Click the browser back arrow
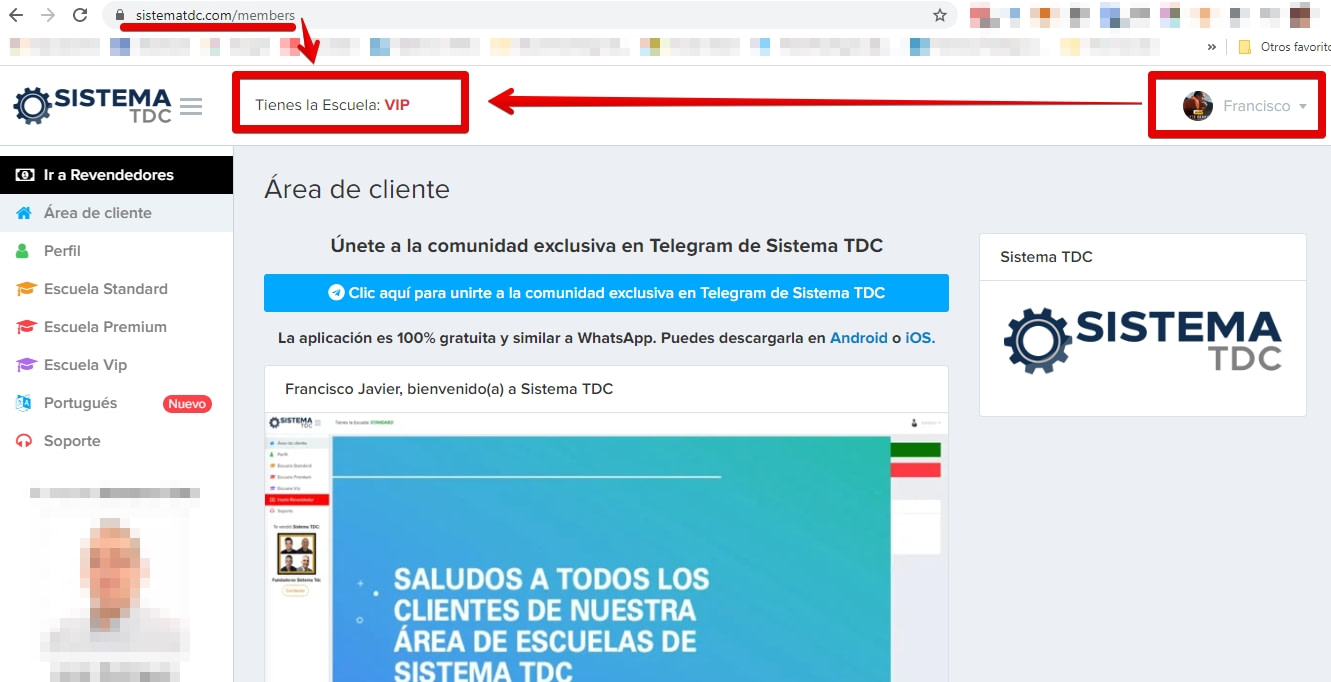The image size is (1331, 682). (16, 15)
